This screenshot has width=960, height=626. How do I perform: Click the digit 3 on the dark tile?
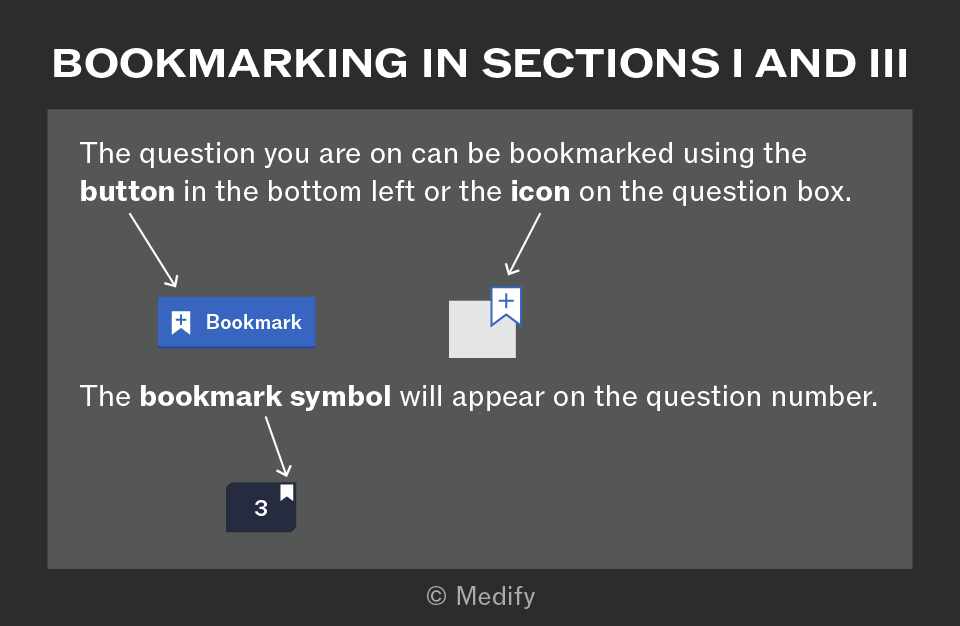click(261, 508)
